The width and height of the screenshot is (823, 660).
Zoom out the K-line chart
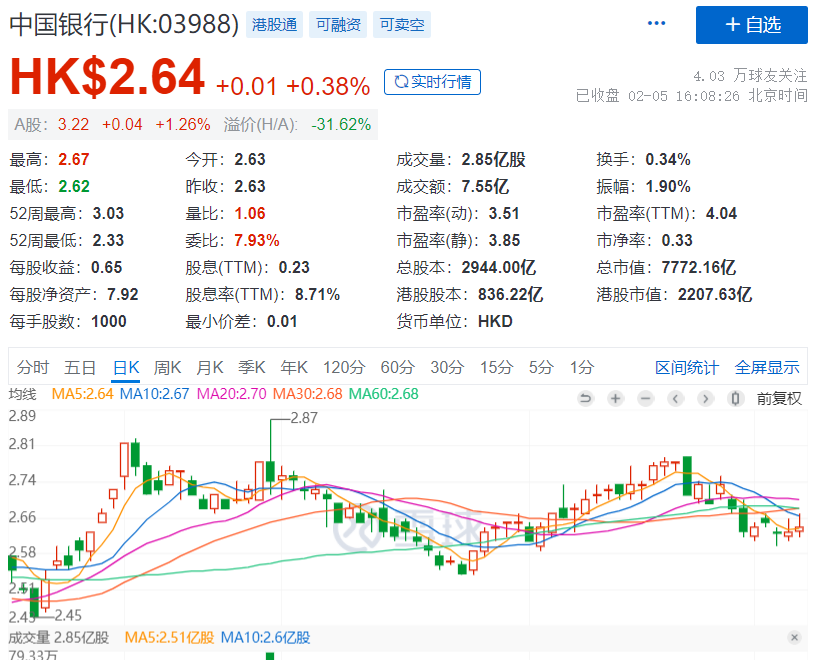coord(646,398)
